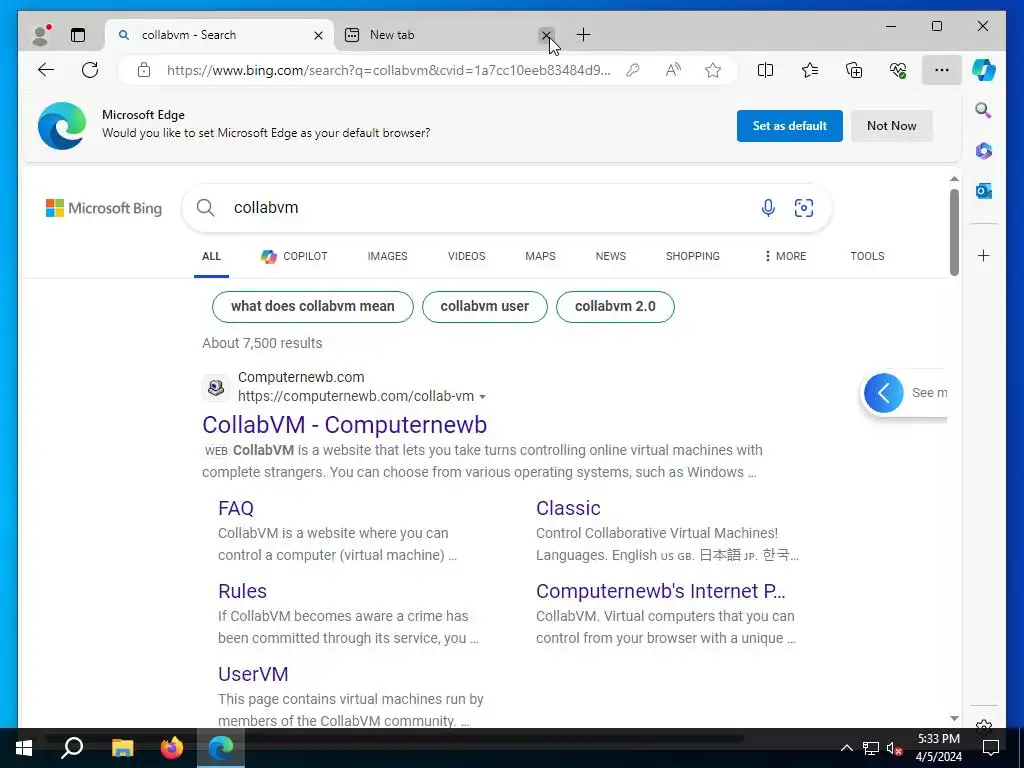Open a new tab with plus button

583,35
